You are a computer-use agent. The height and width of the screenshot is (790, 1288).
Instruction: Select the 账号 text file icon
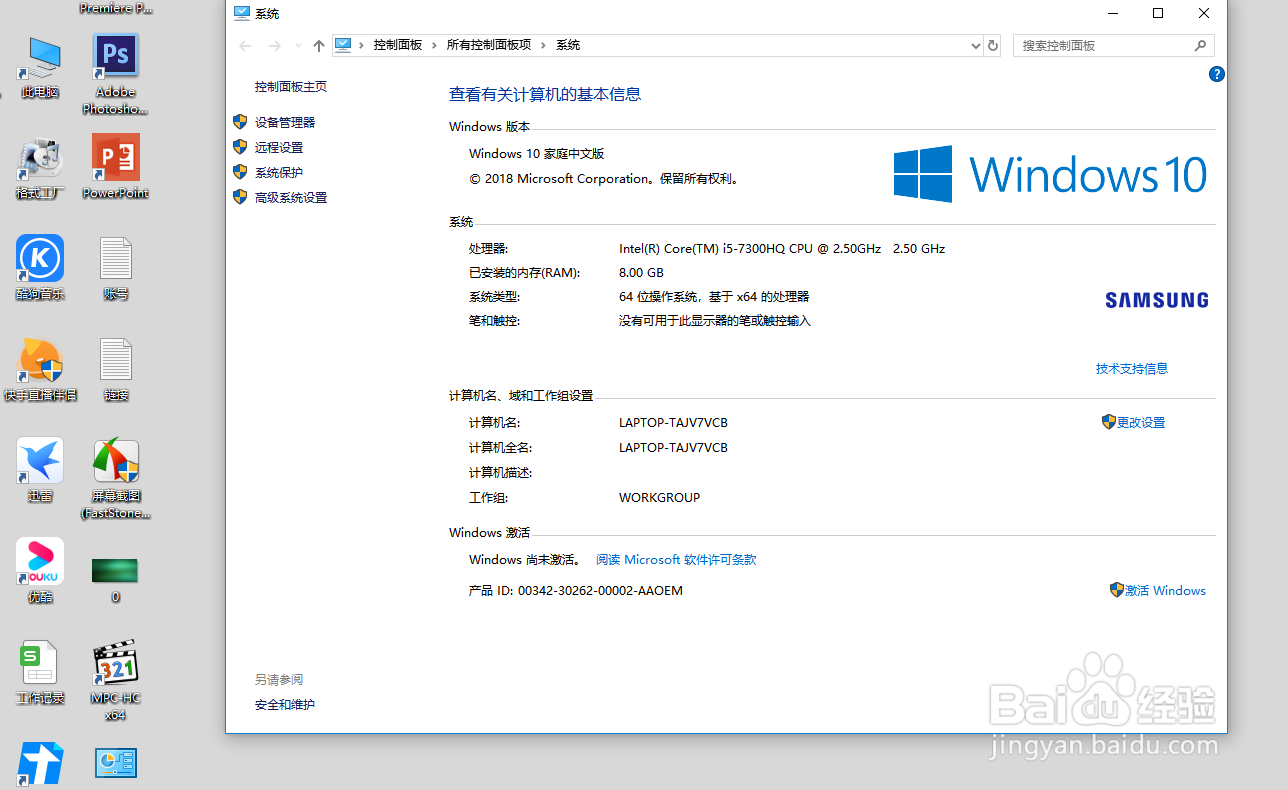(116, 269)
